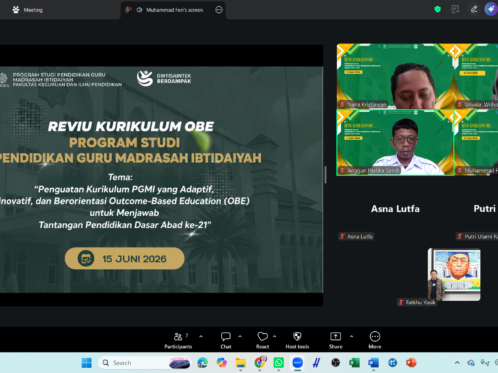This screenshot has width=498, height=373.
Task: Select Anggun Pastika Sandi's video tile
Action: point(395,142)
